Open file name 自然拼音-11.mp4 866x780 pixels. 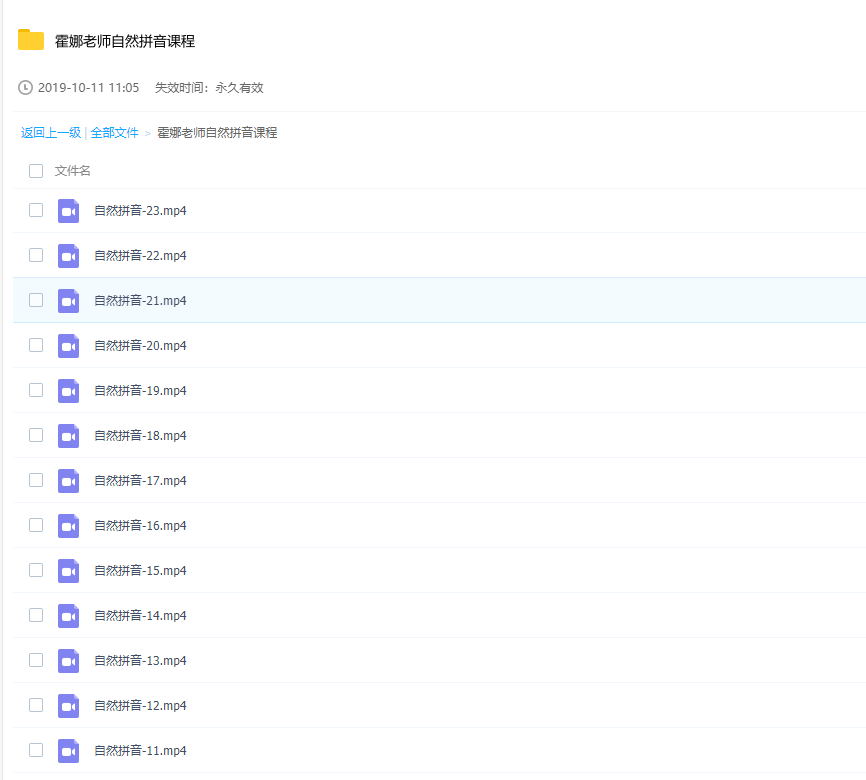pyautogui.click(x=140, y=751)
